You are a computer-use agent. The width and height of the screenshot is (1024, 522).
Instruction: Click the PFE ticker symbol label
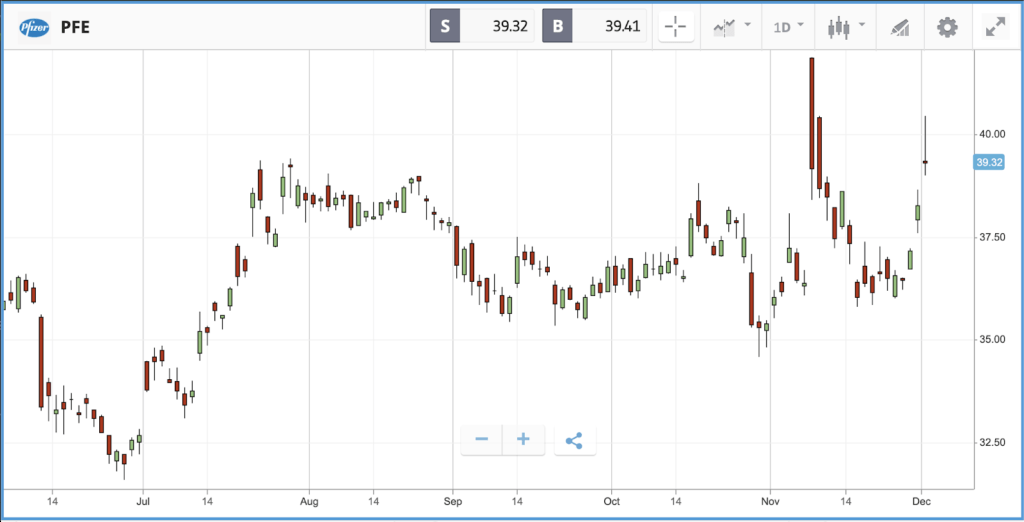pyautogui.click(x=74, y=27)
